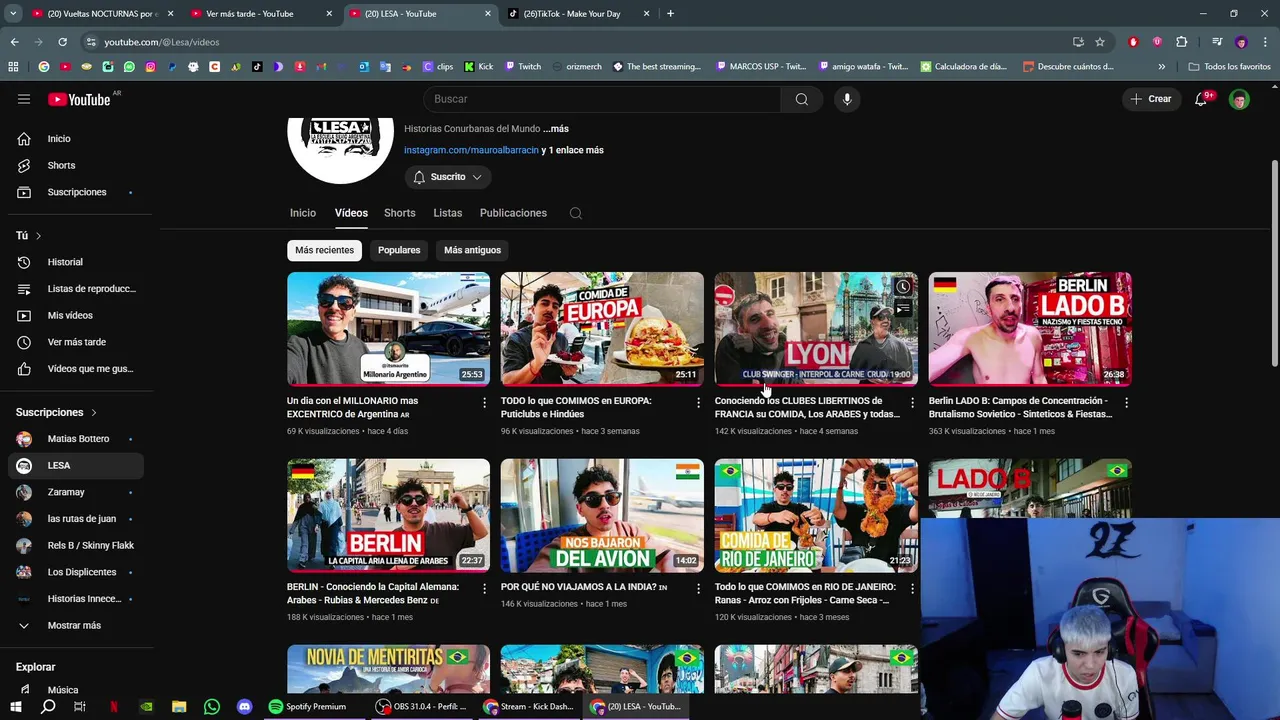1280x720 pixels.
Task: Switch to the Inicio channel tab
Action: tap(303, 213)
